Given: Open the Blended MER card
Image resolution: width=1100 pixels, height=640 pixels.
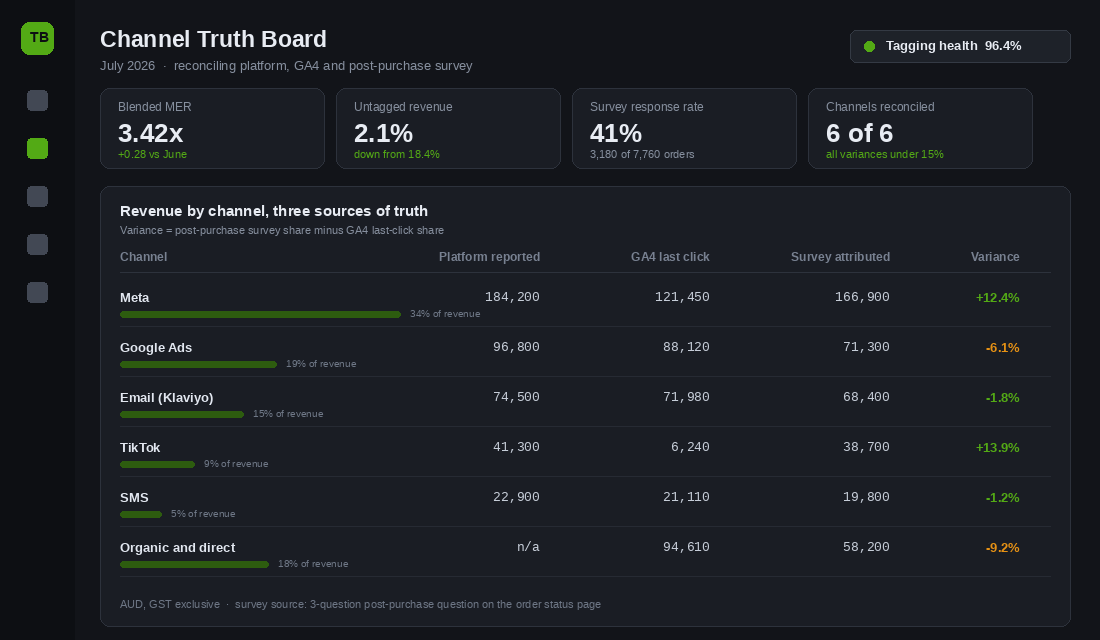Looking at the screenshot, I should coord(213,128).
